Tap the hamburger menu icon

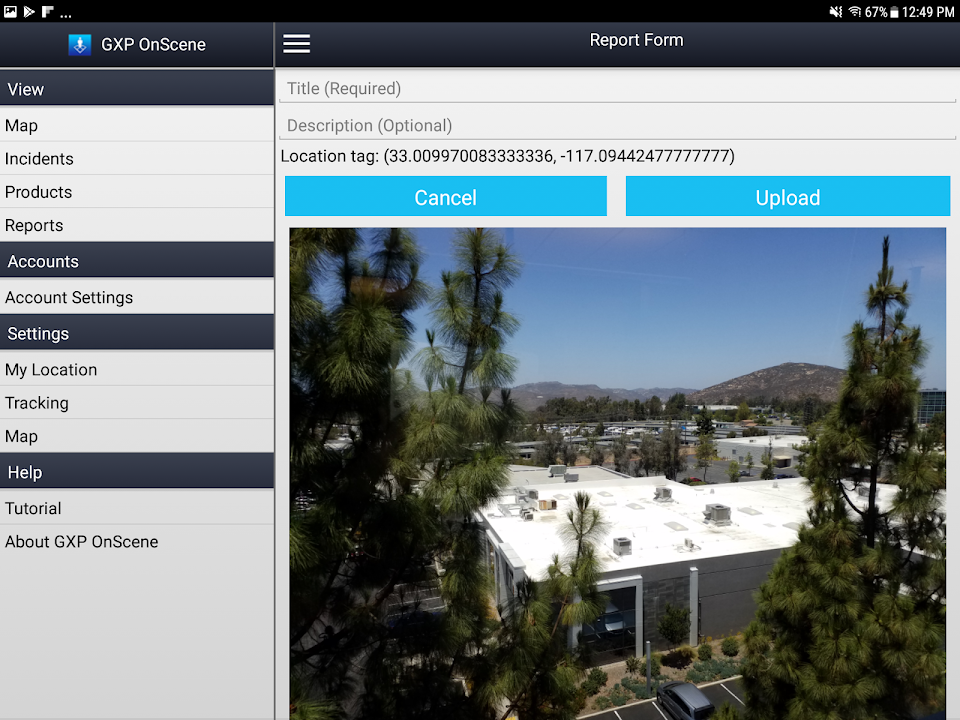point(297,44)
